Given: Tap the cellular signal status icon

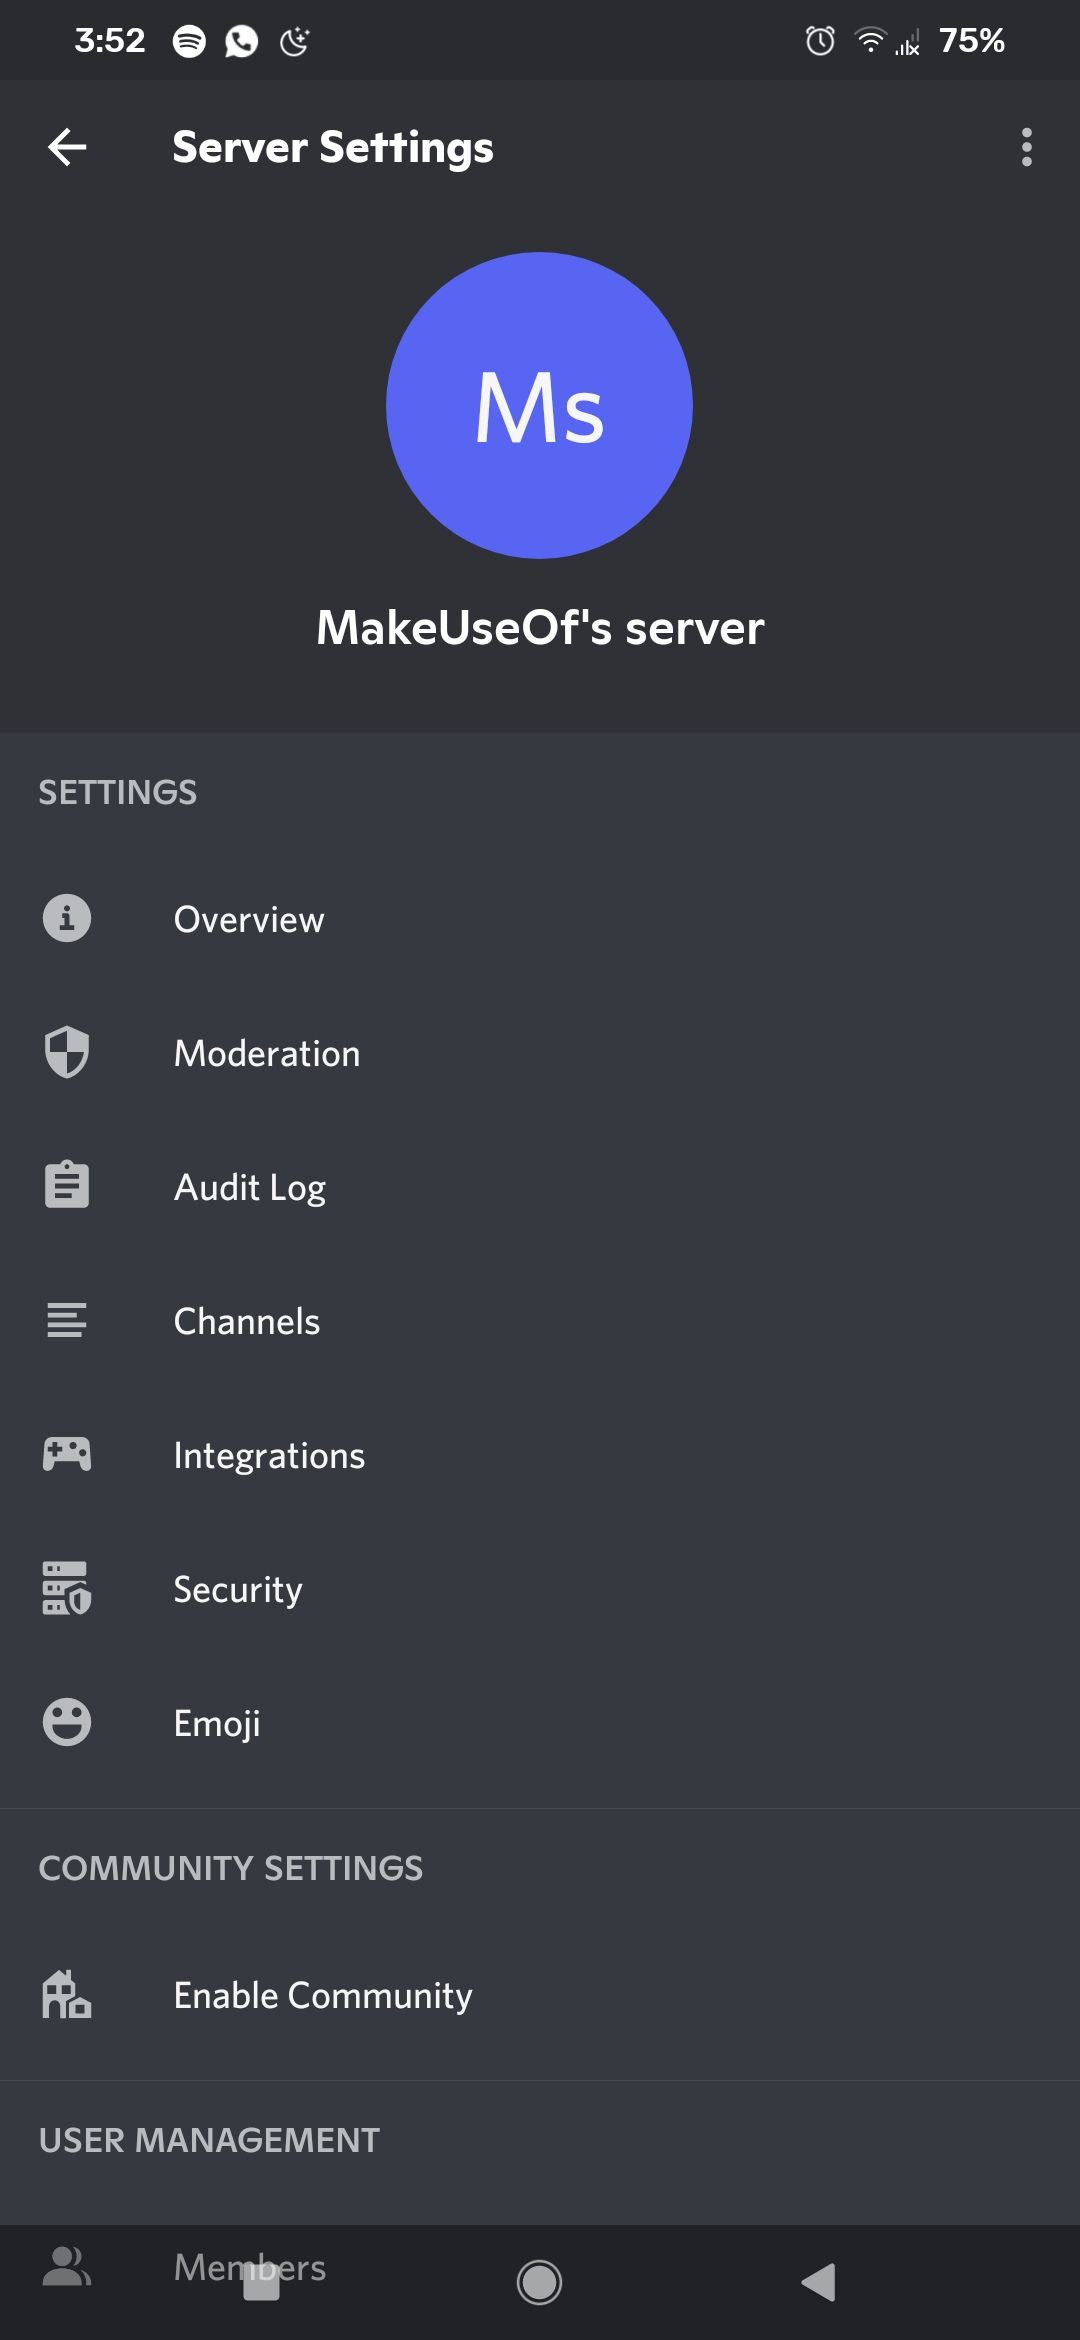Looking at the screenshot, I should pos(908,42).
